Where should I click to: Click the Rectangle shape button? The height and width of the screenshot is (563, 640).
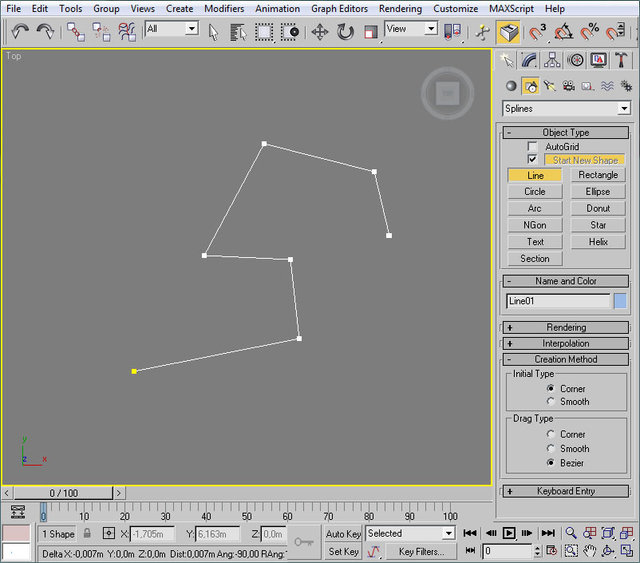pos(598,175)
